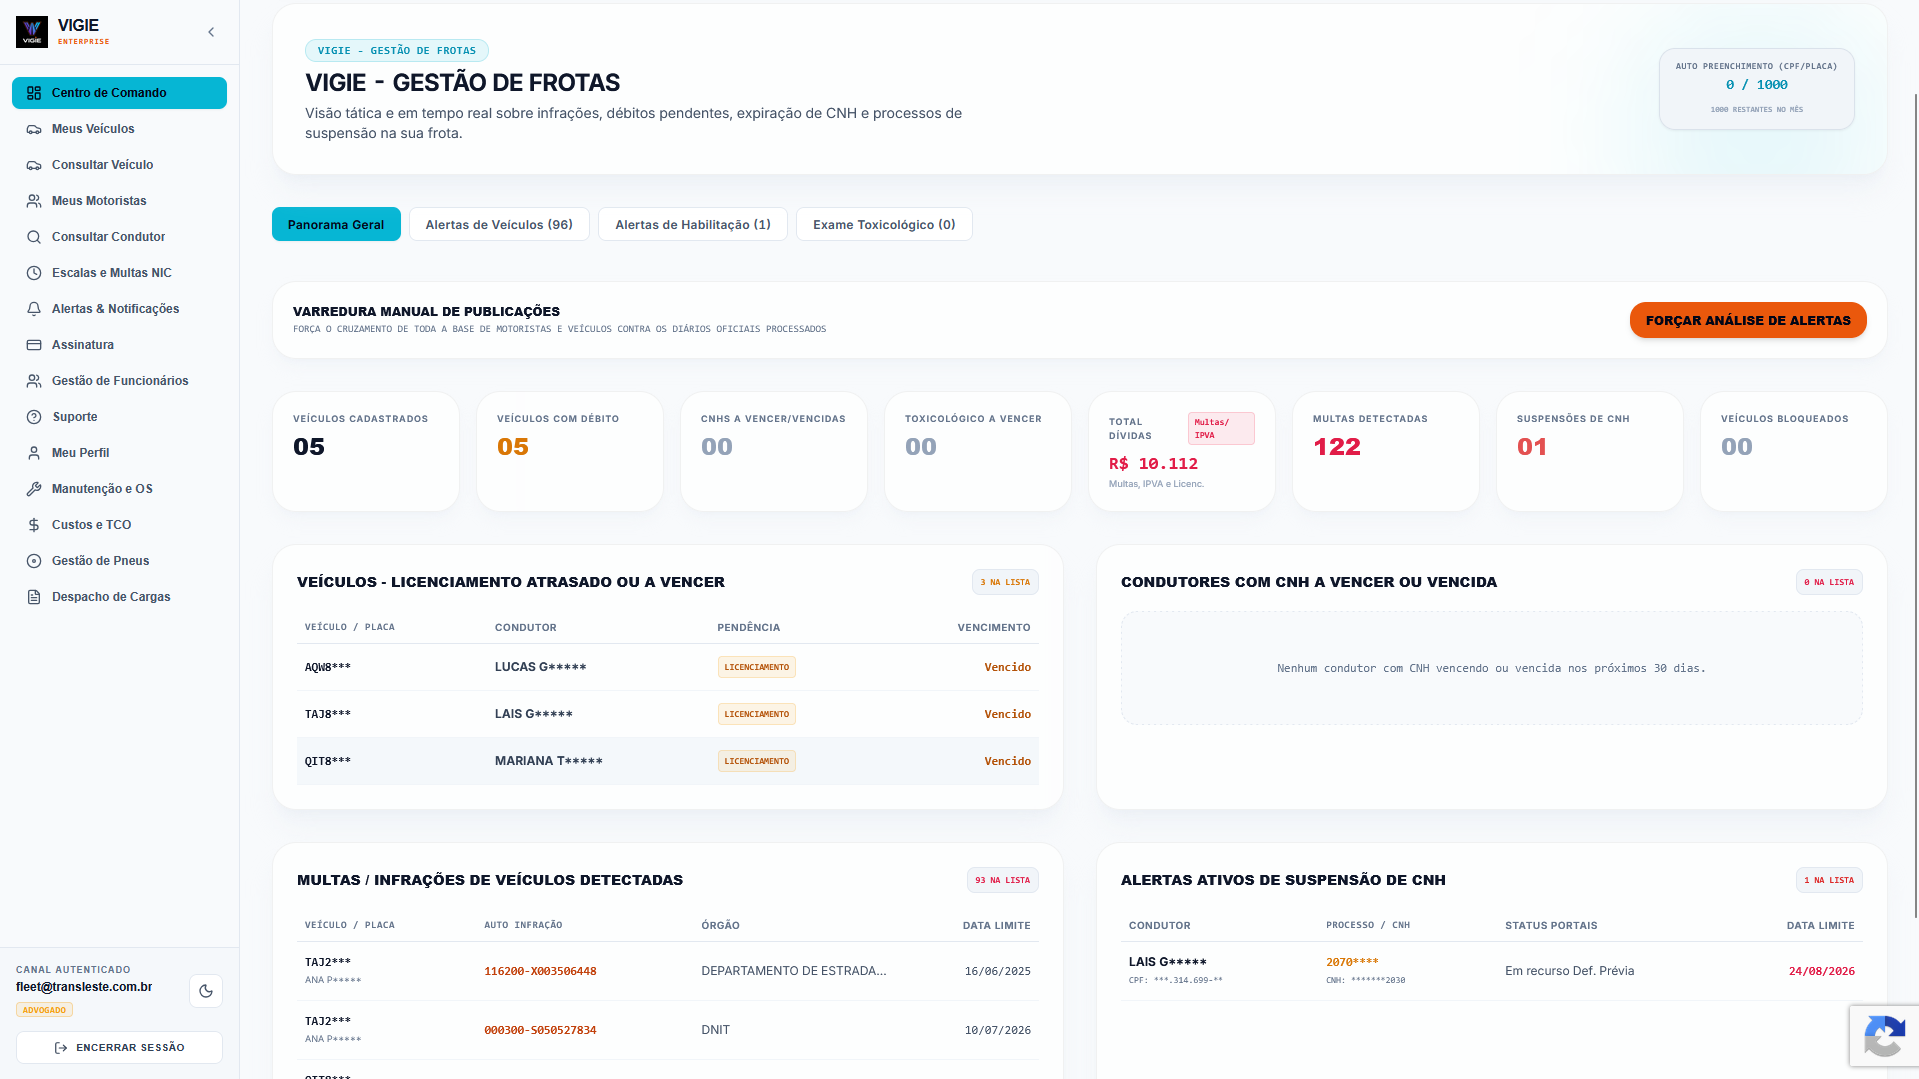Open the Exame Toxicológico (0) tab
Viewport: 1919px width, 1079px height.
pos(884,224)
